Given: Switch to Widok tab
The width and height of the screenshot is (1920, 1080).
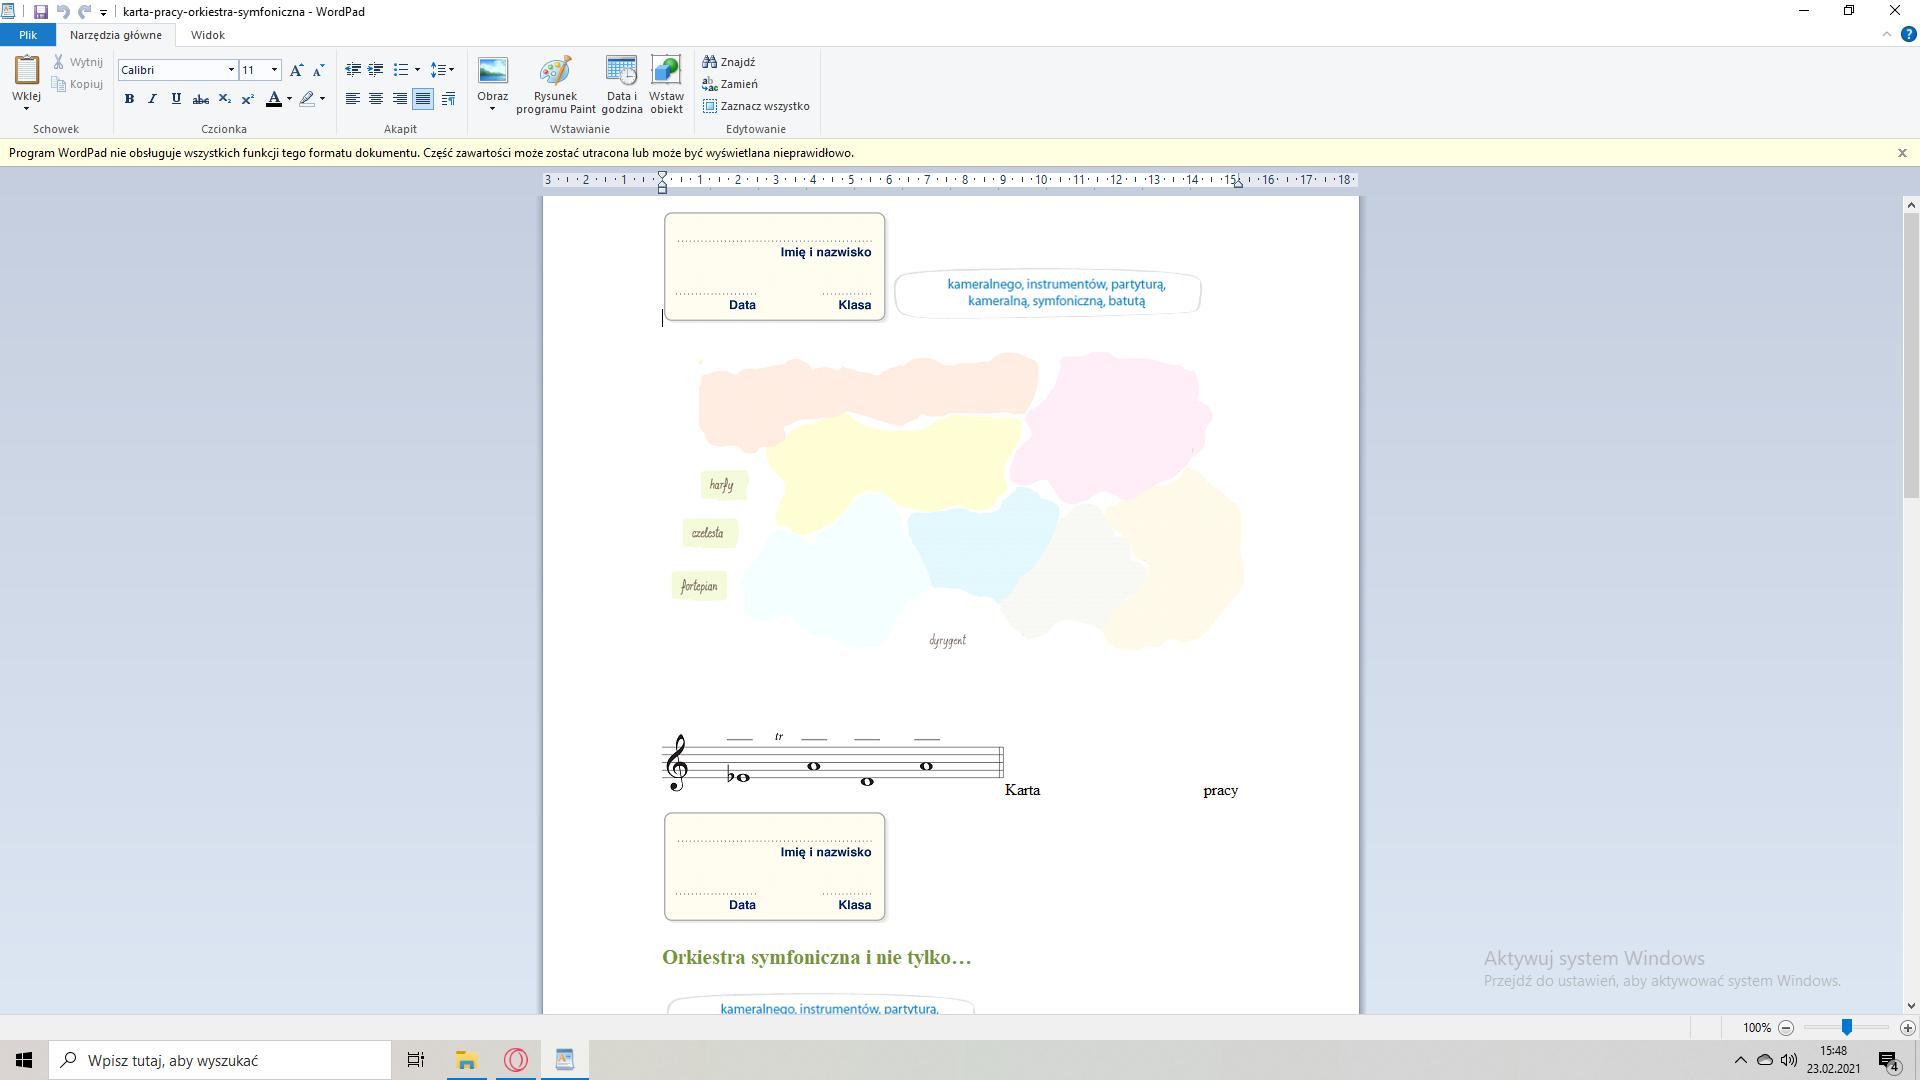Looking at the screenshot, I should 208,35.
